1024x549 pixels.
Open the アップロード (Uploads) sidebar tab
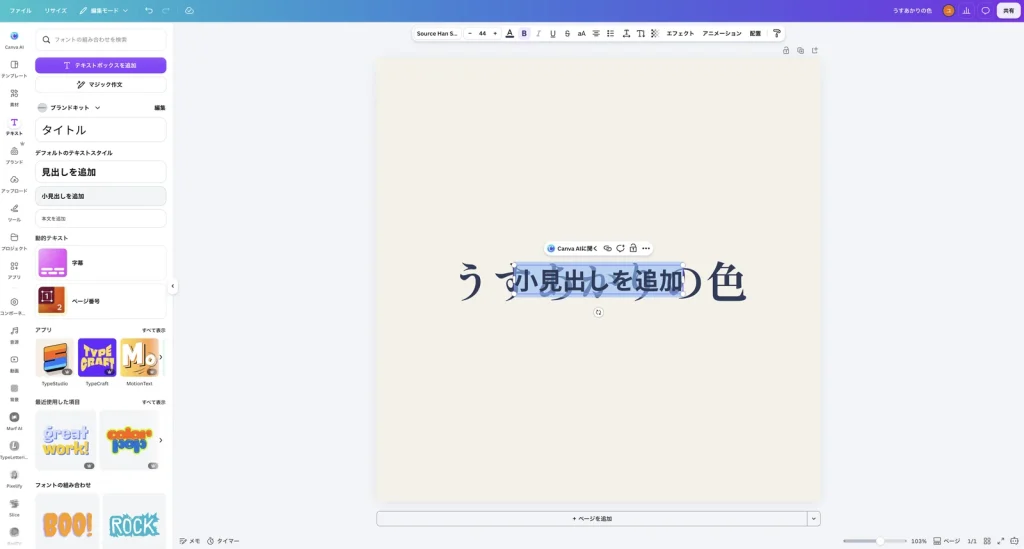(x=14, y=183)
